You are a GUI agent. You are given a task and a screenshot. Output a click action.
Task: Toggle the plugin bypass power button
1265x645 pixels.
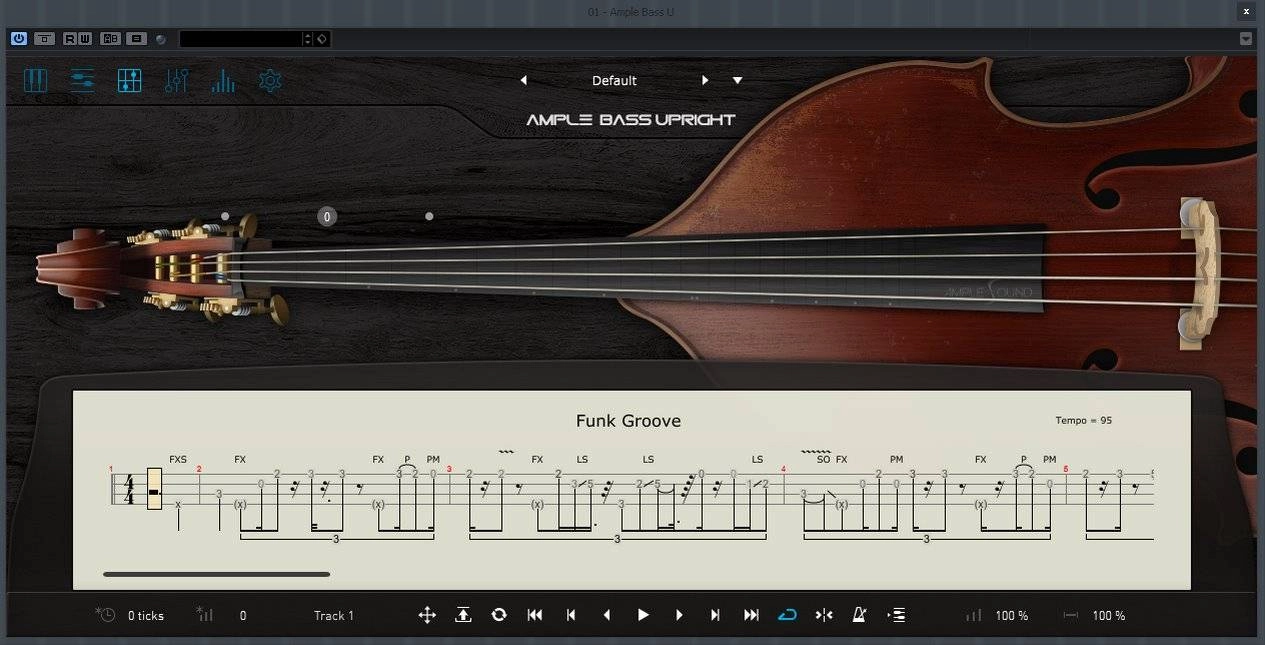[x=19, y=38]
